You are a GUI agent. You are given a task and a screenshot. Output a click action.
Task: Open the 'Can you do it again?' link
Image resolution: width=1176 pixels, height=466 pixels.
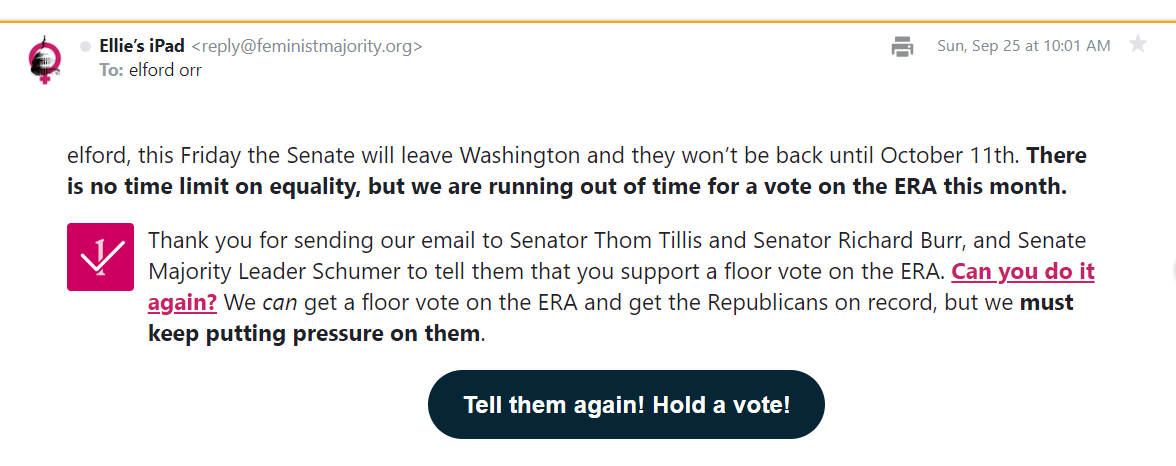1022,272
